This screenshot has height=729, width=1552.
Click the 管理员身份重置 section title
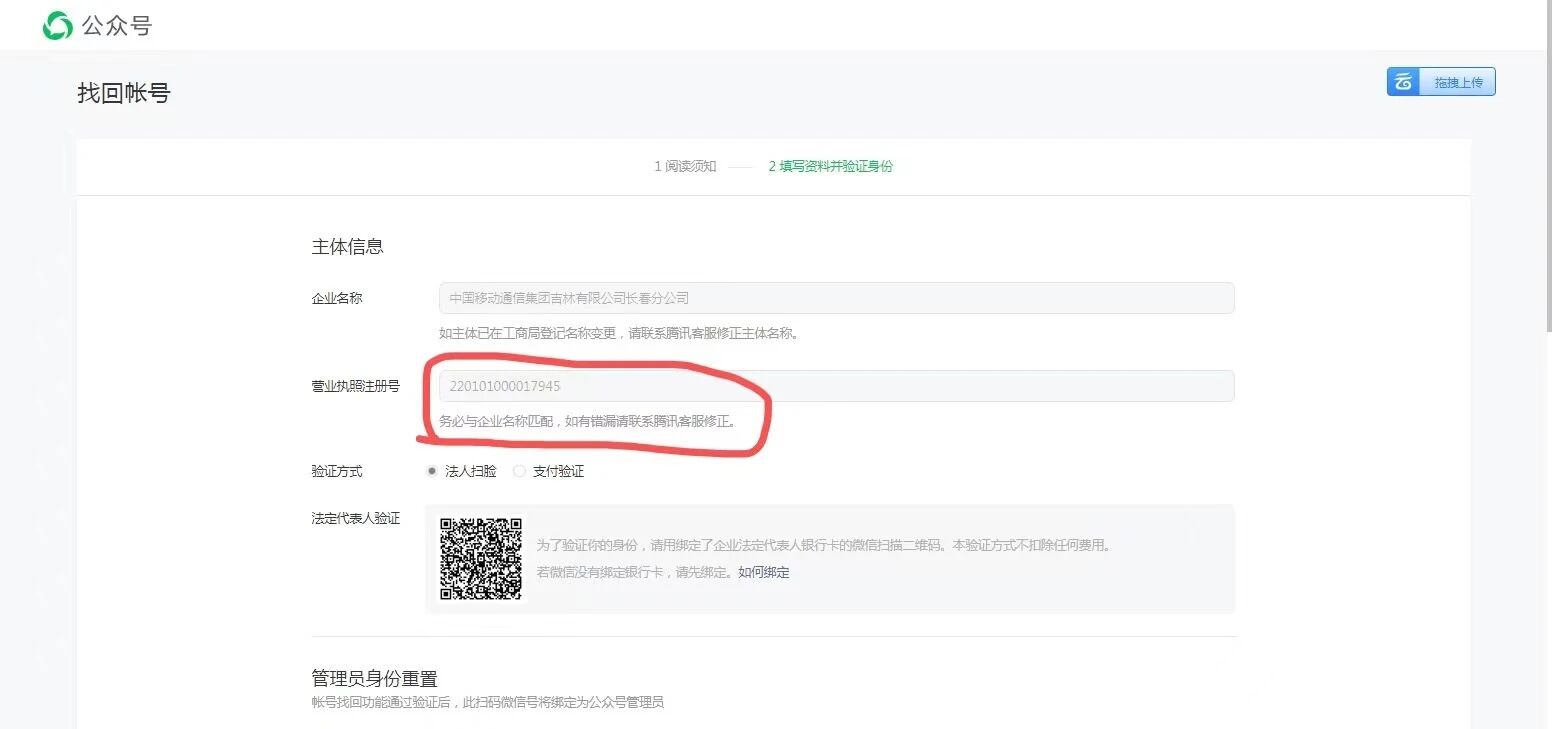[374, 679]
